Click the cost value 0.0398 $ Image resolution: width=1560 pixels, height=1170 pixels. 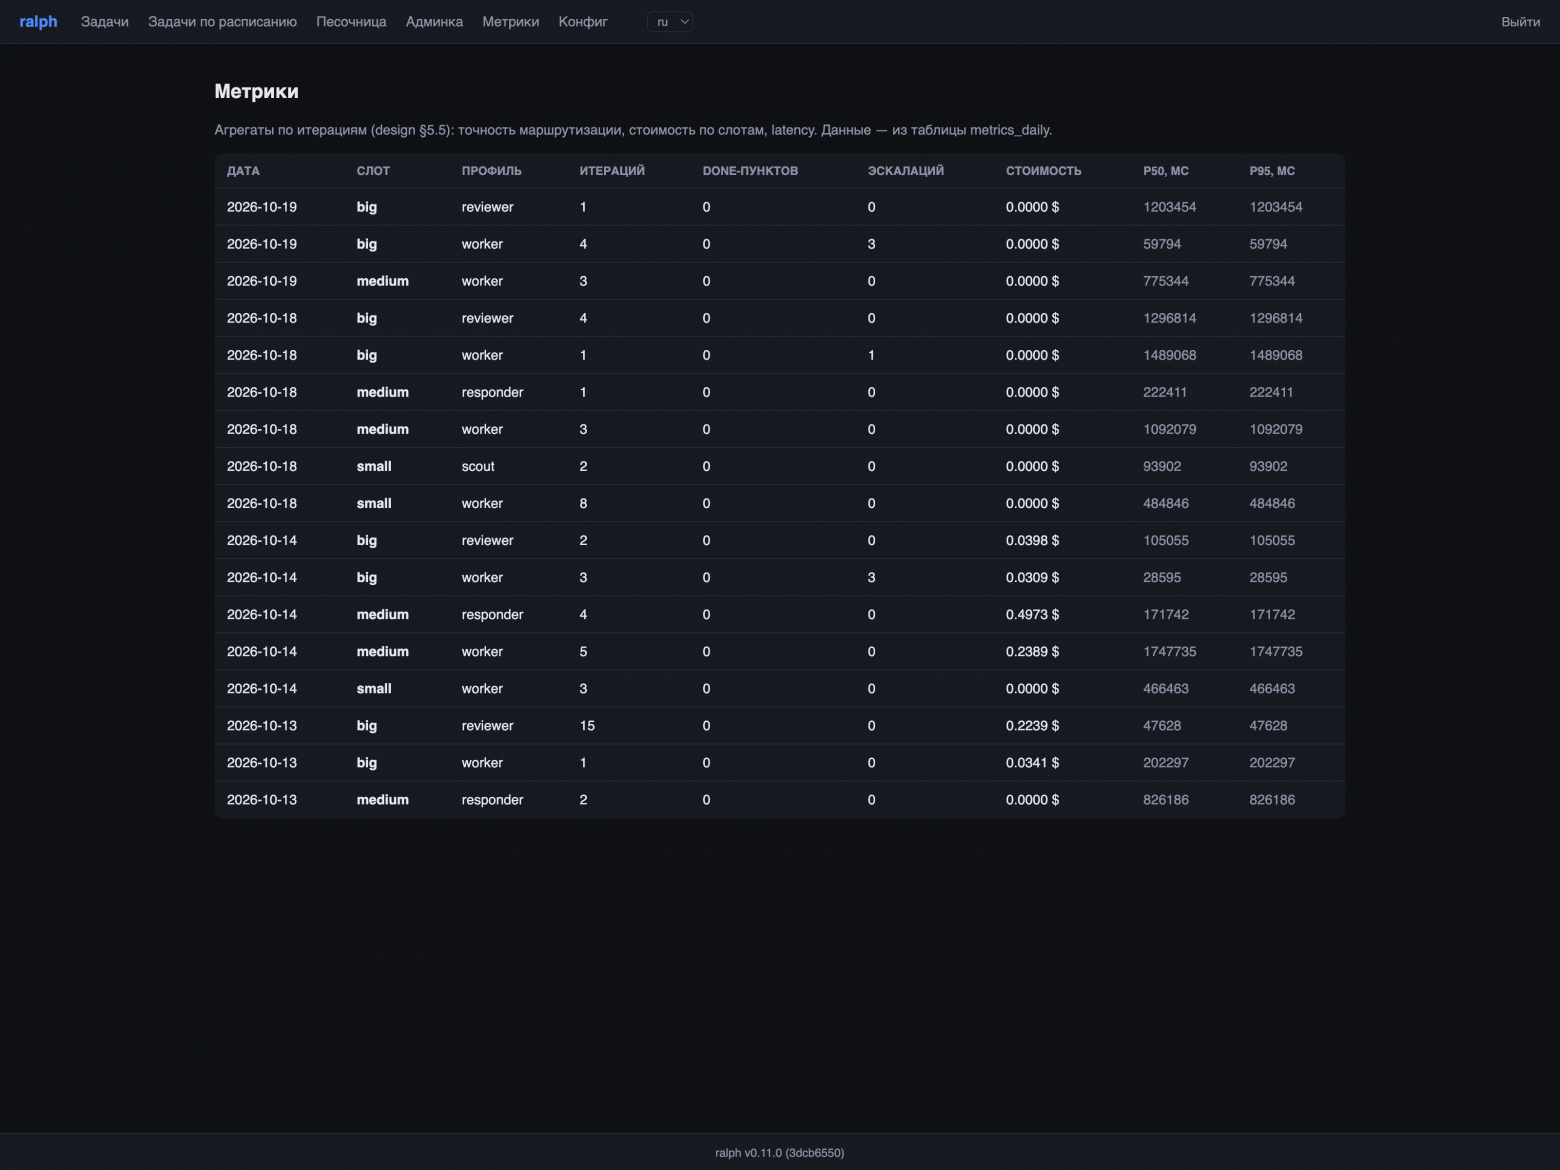tap(1032, 541)
